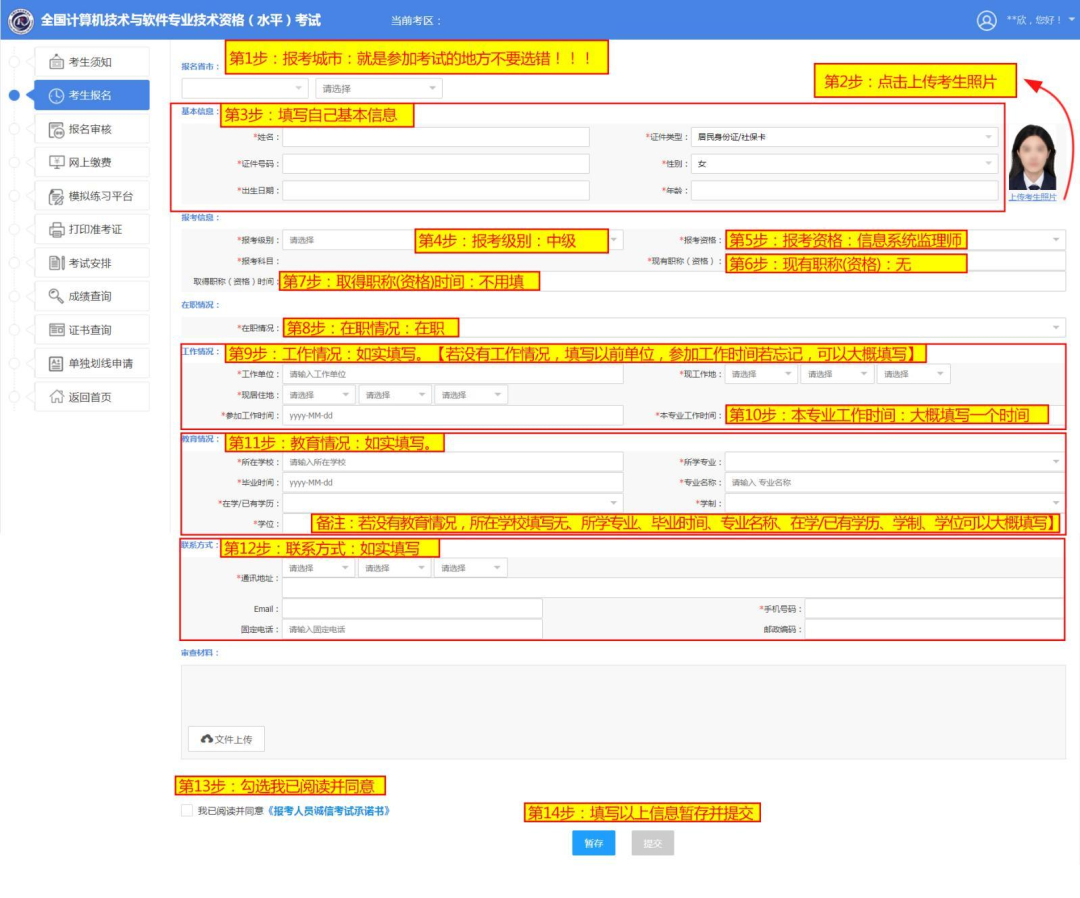
Task: Open 模拟练习平台 menu item
Action: 92,196
